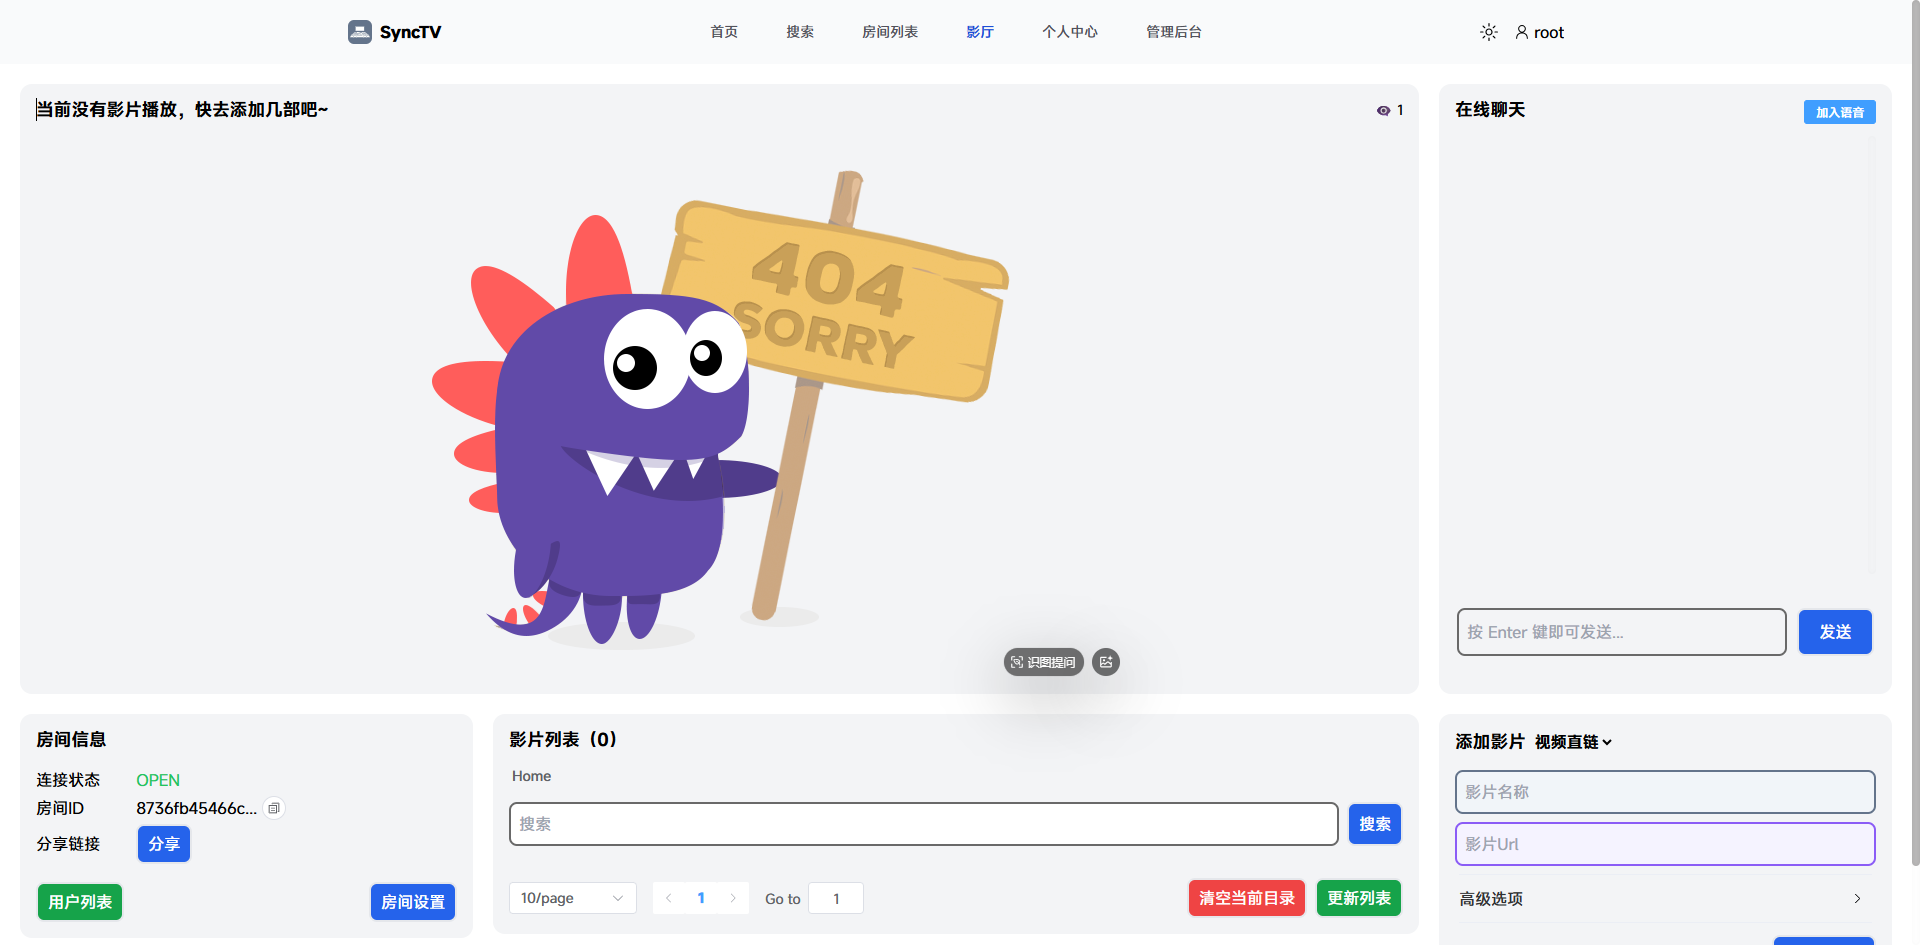Click the SyncTV logo icon
The height and width of the screenshot is (945, 1920).
360,32
